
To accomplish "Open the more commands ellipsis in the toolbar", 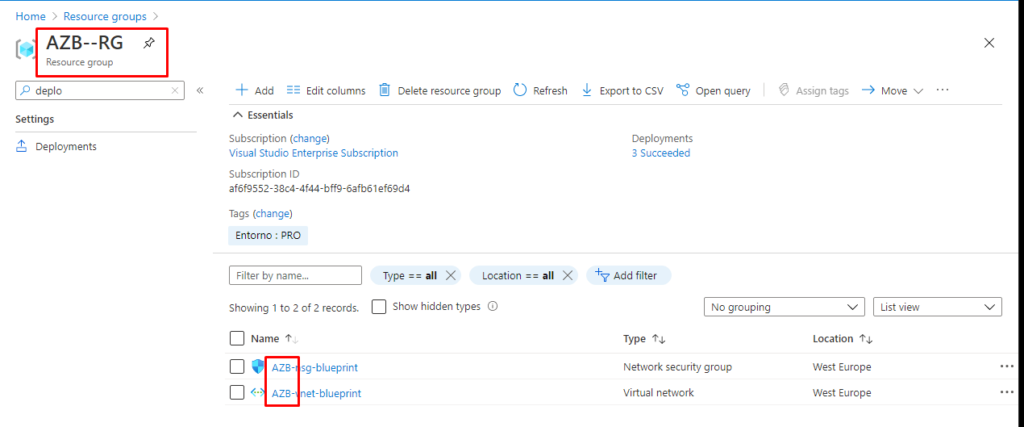I will [x=942, y=90].
